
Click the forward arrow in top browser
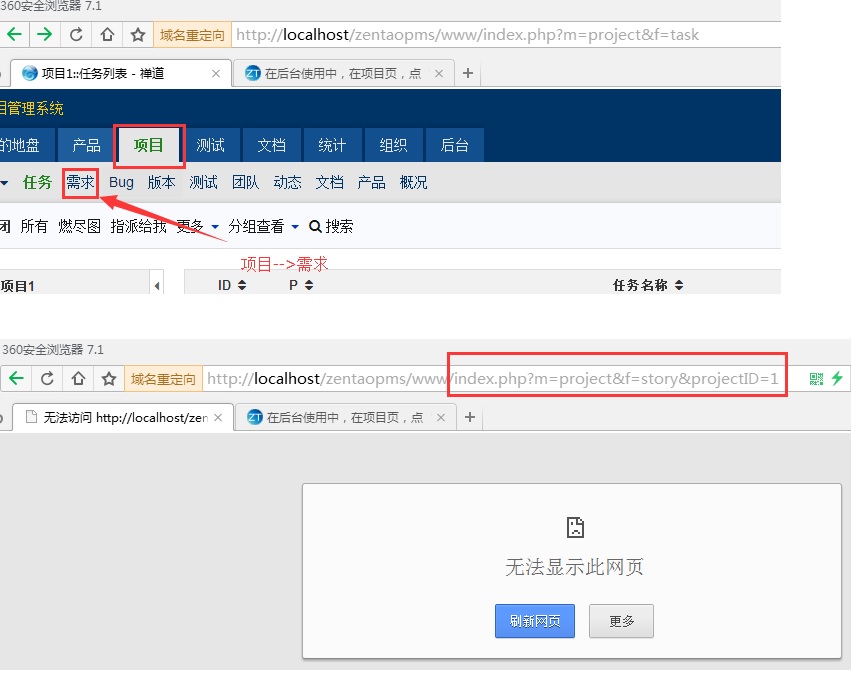point(45,35)
